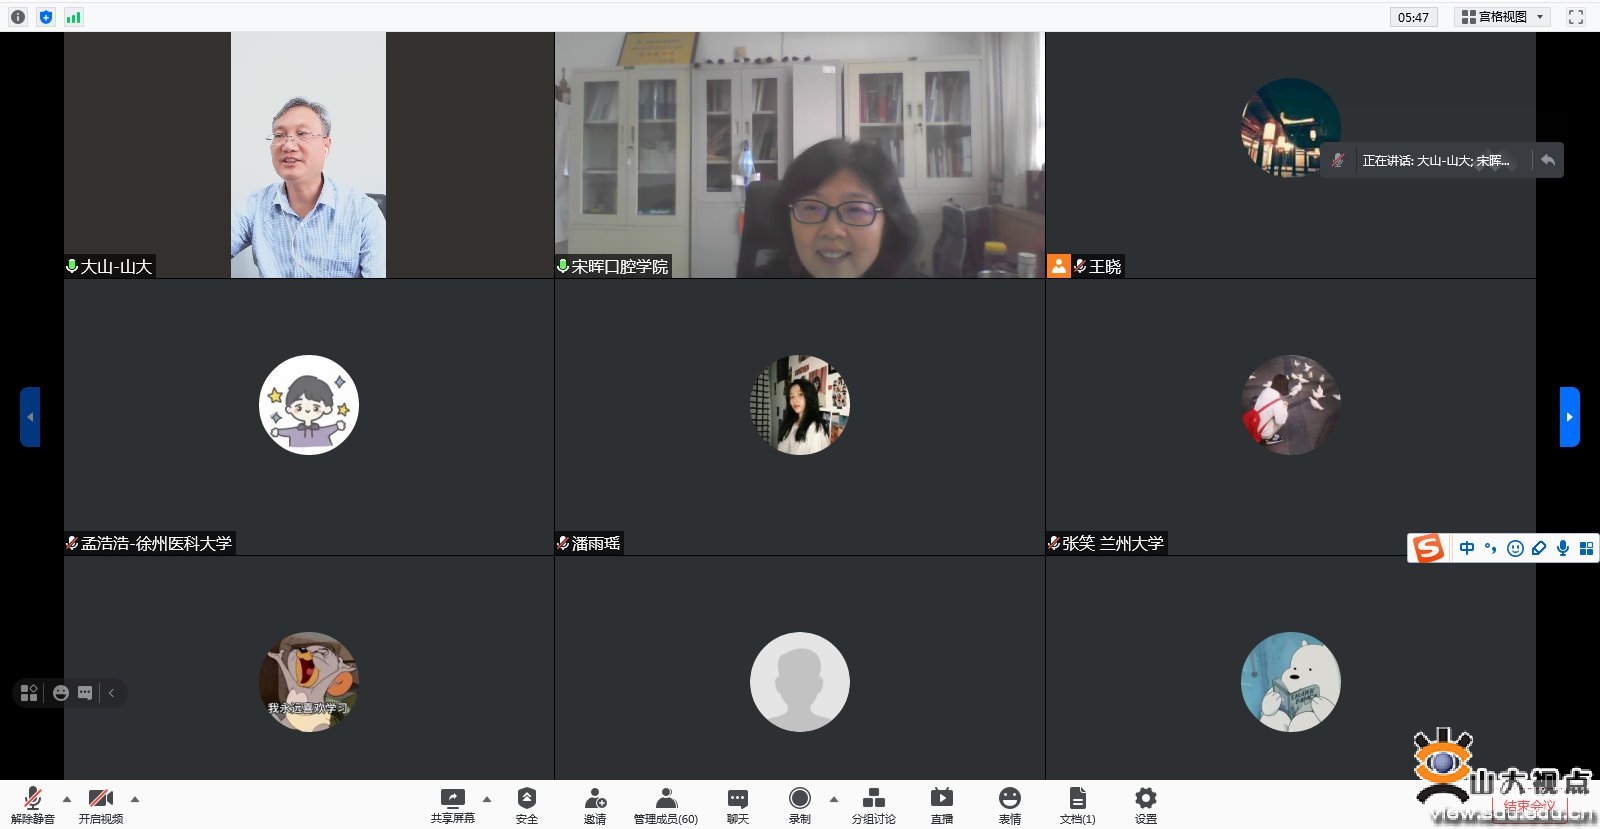Image resolution: width=1600 pixels, height=829 pixels.
Task: Go to previous page of participants
Action: (30, 417)
